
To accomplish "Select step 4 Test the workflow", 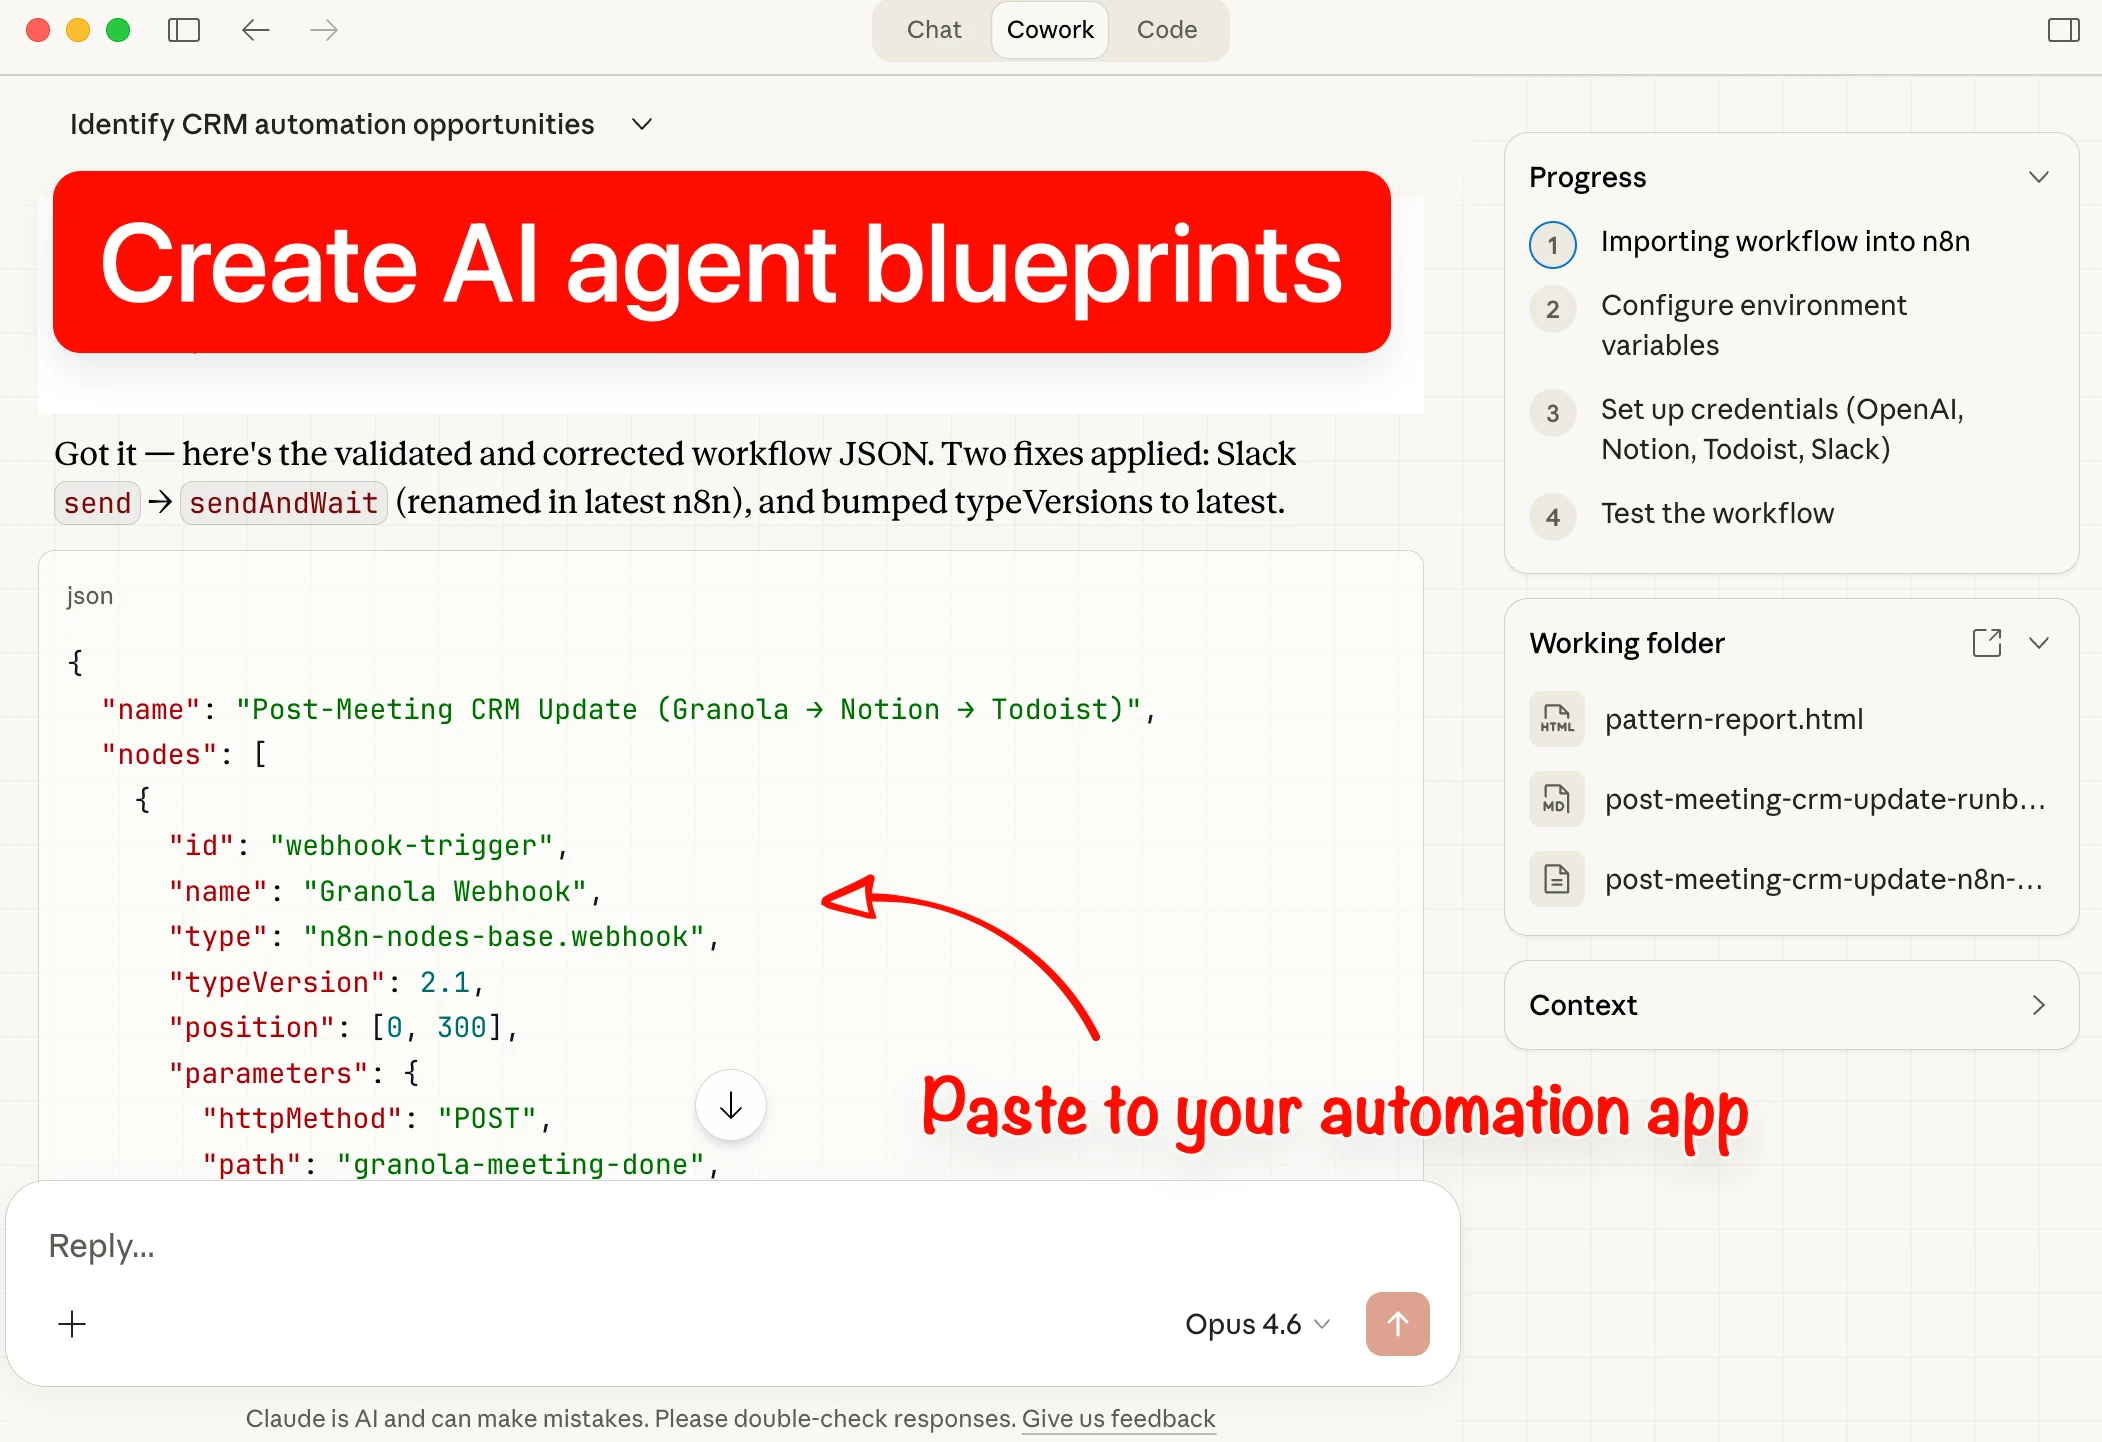I will (x=1717, y=514).
